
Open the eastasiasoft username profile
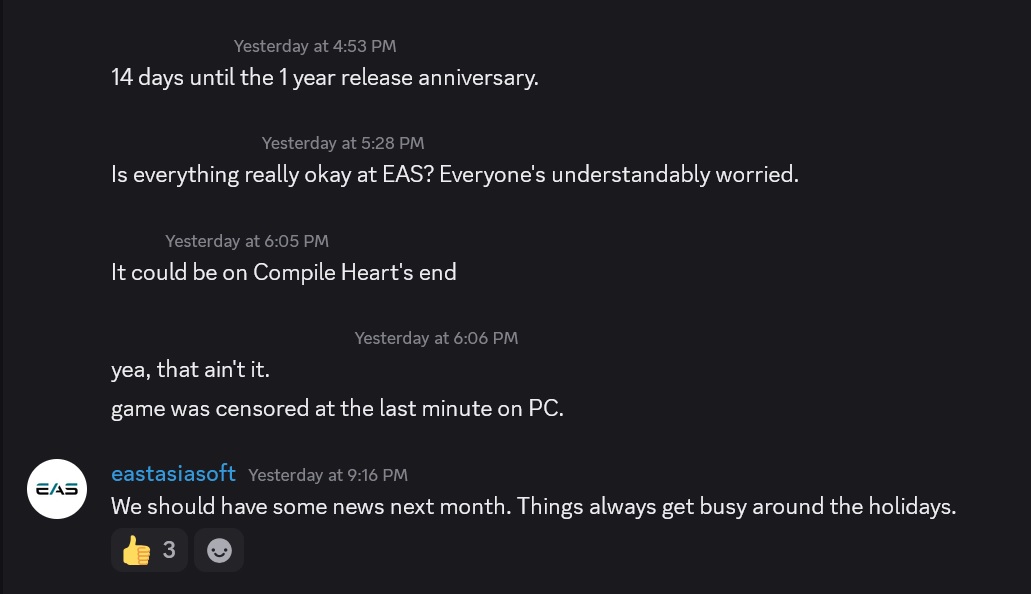pos(173,473)
